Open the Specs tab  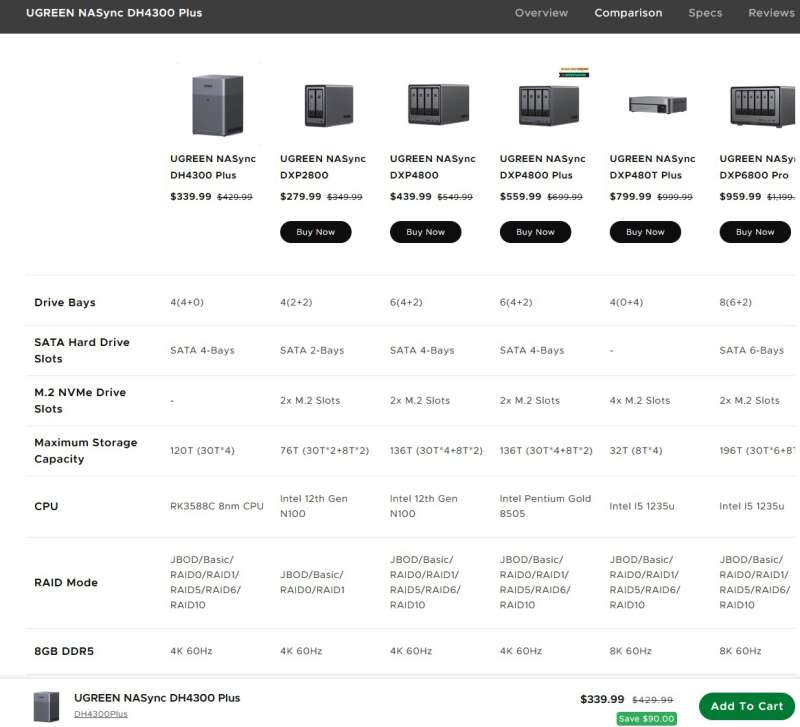(705, 13)
